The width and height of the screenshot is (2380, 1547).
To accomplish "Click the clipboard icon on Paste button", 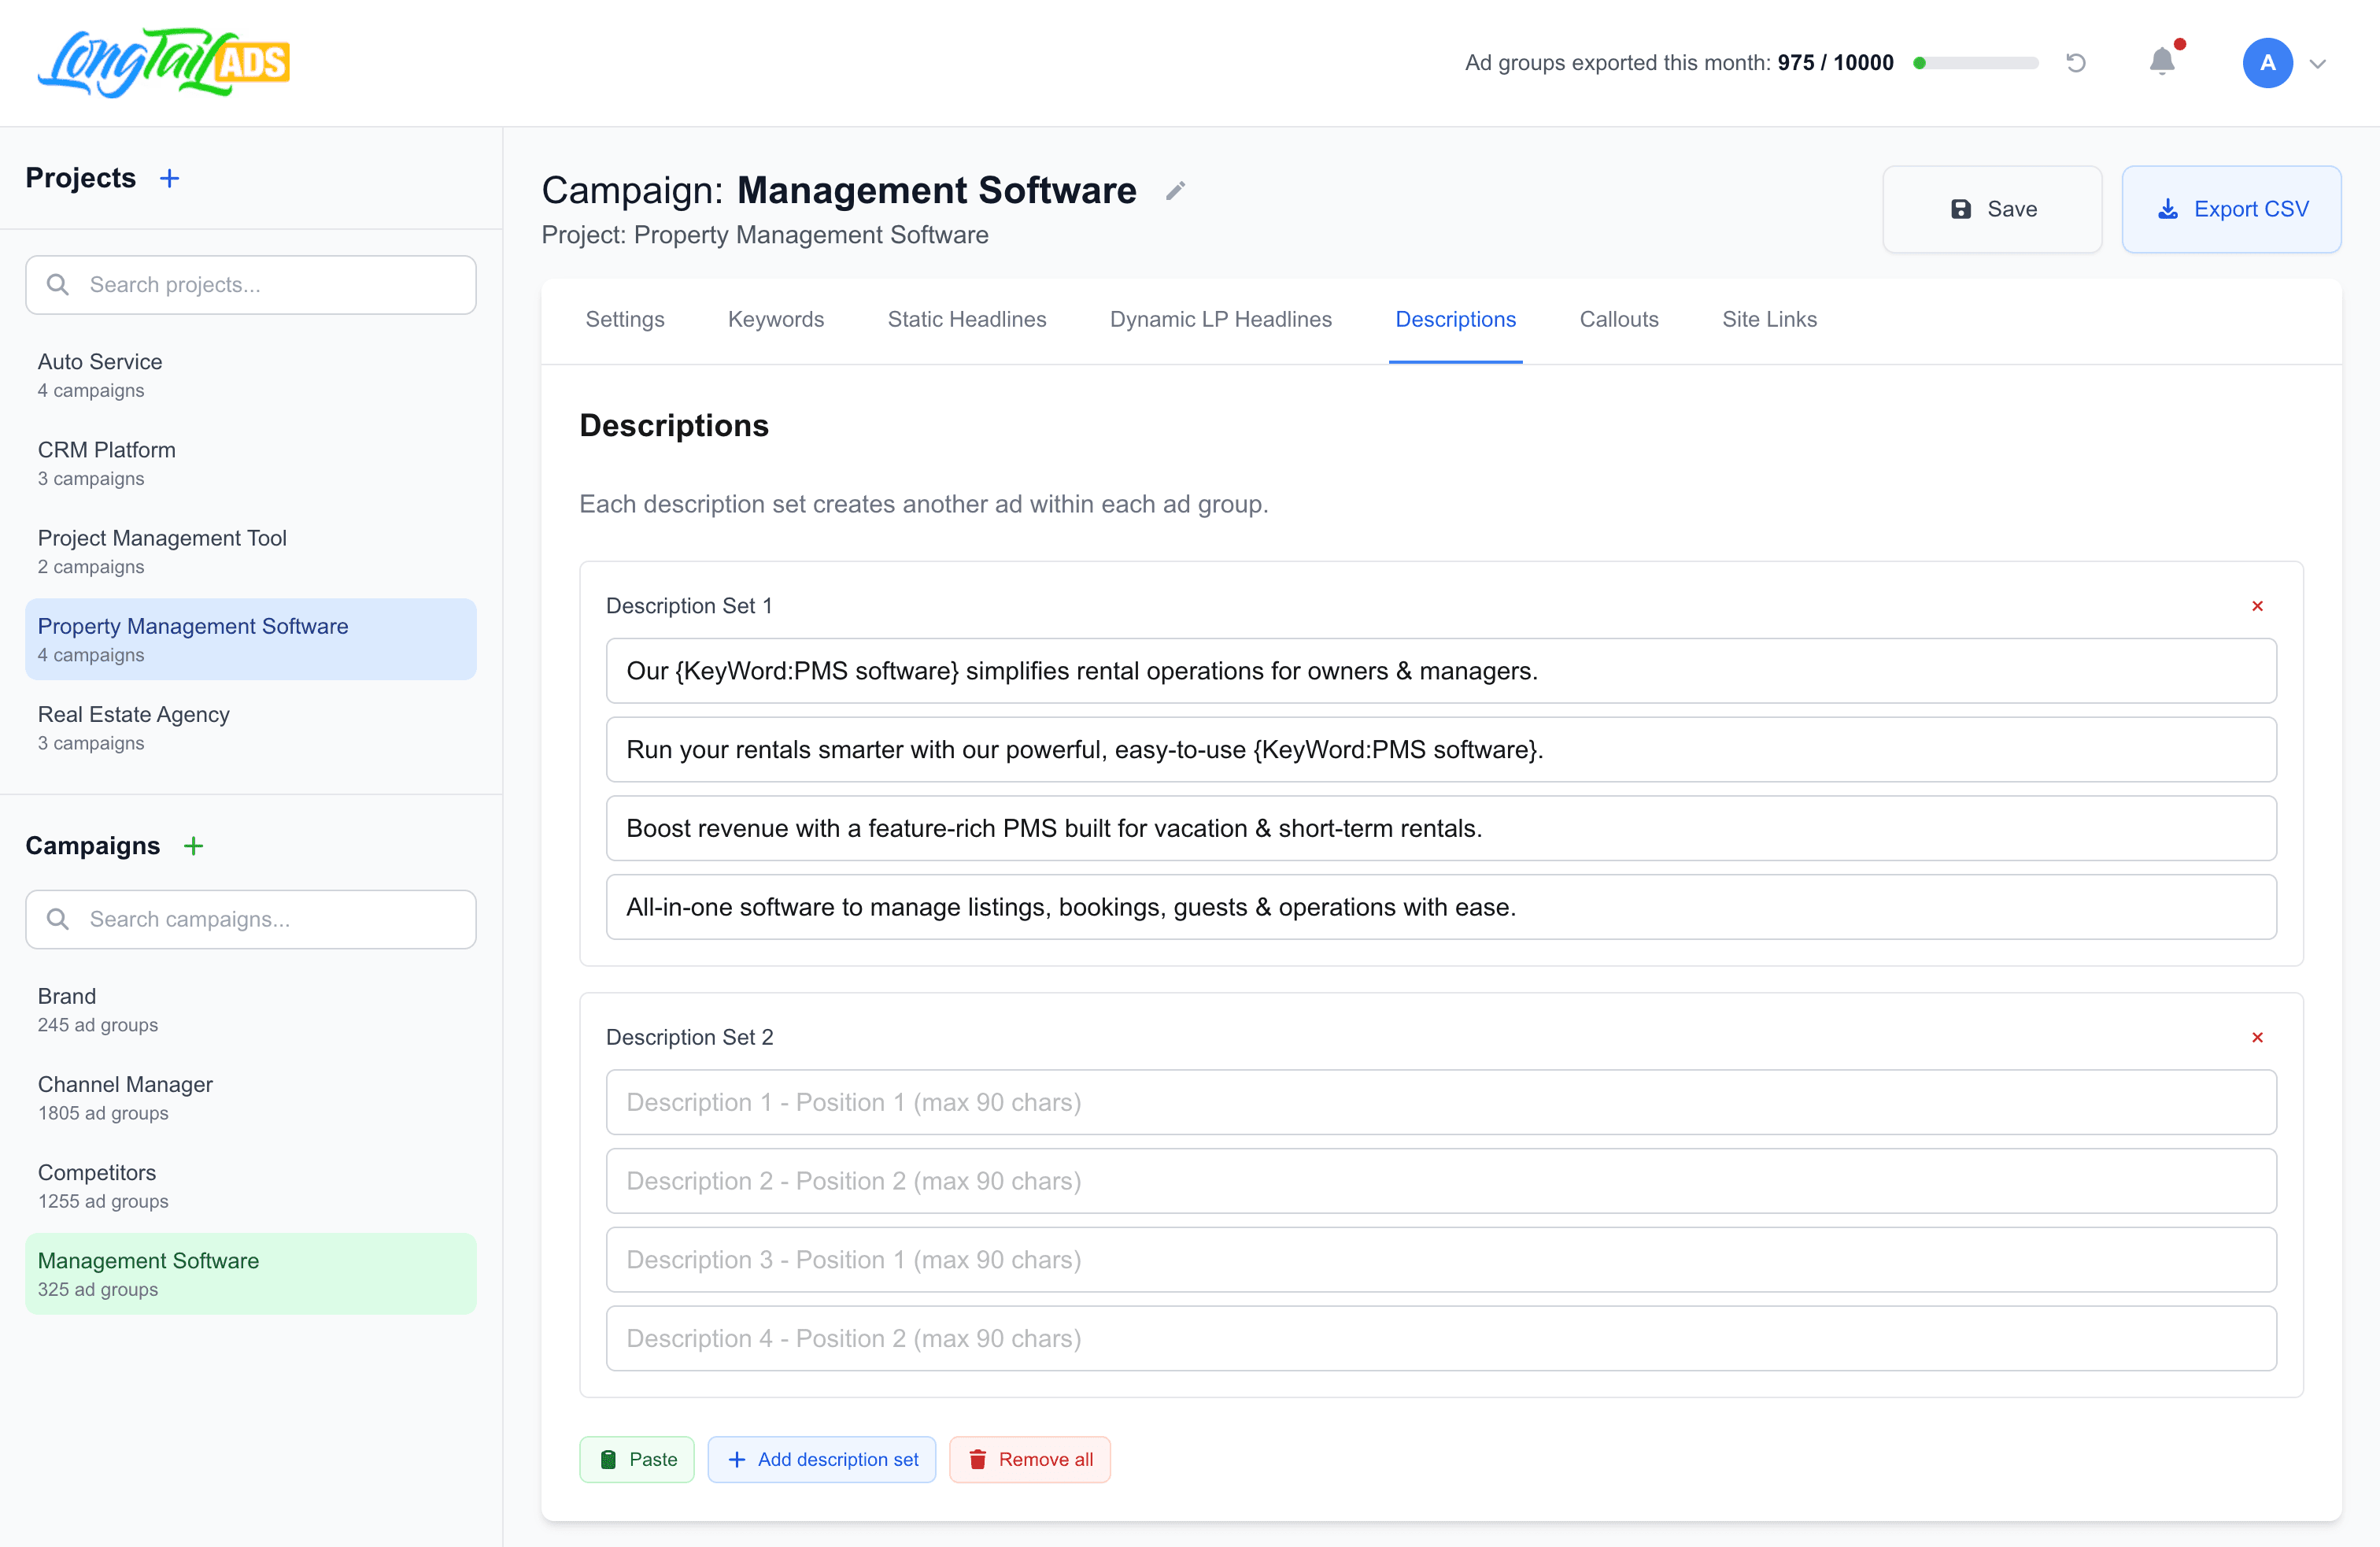I will click(608, 1459).
